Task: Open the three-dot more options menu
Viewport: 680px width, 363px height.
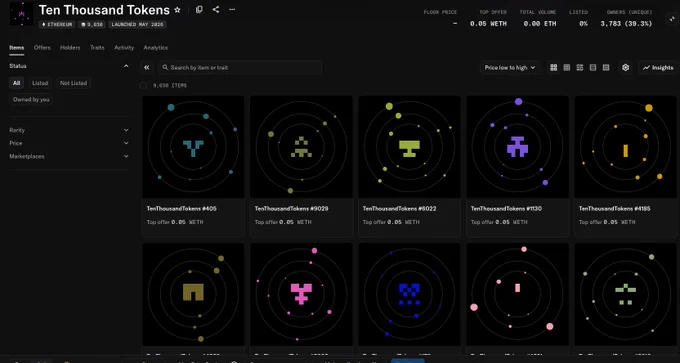Action: tap(232, 10)
